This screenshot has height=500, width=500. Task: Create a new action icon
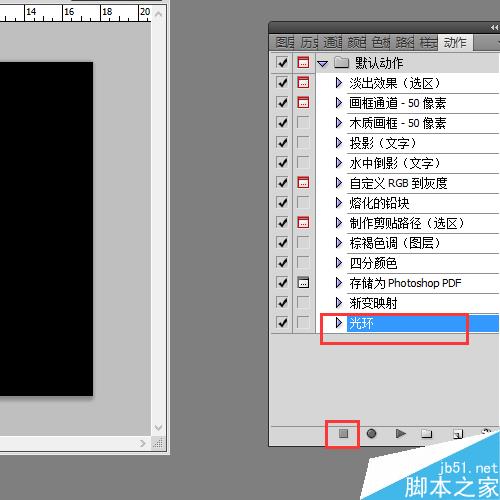pos(458,434)
